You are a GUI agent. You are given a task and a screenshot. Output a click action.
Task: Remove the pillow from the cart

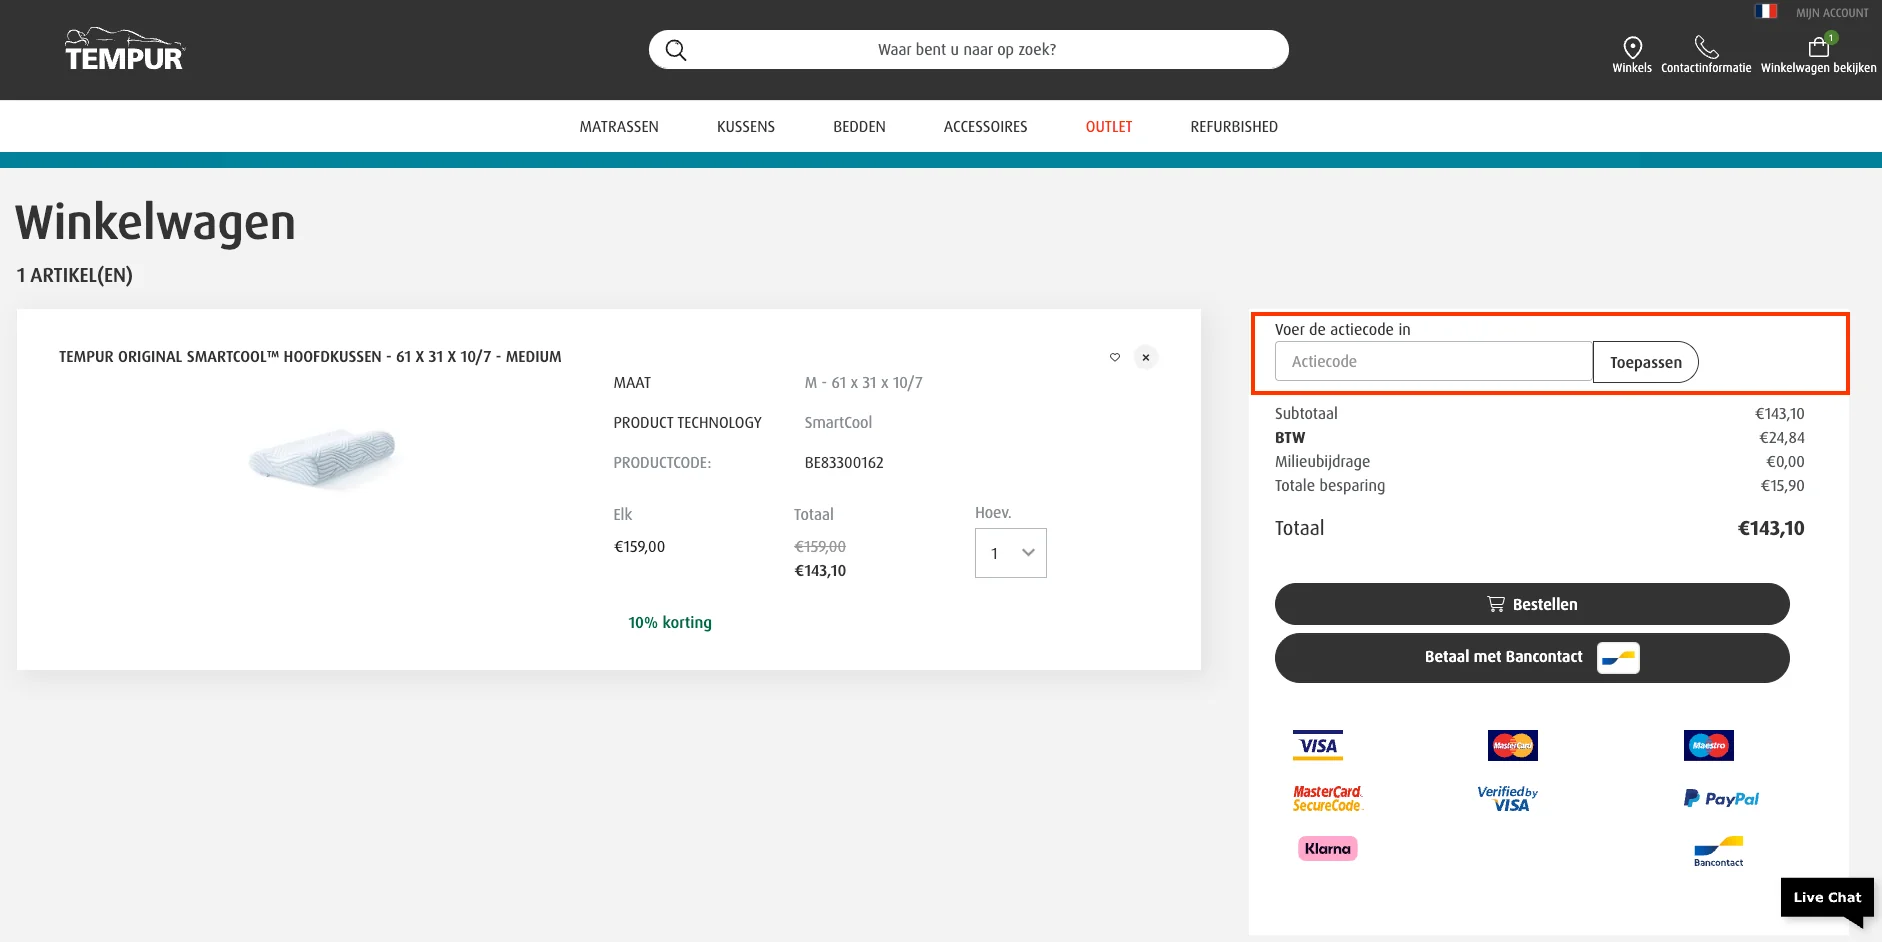(1146, 357)
